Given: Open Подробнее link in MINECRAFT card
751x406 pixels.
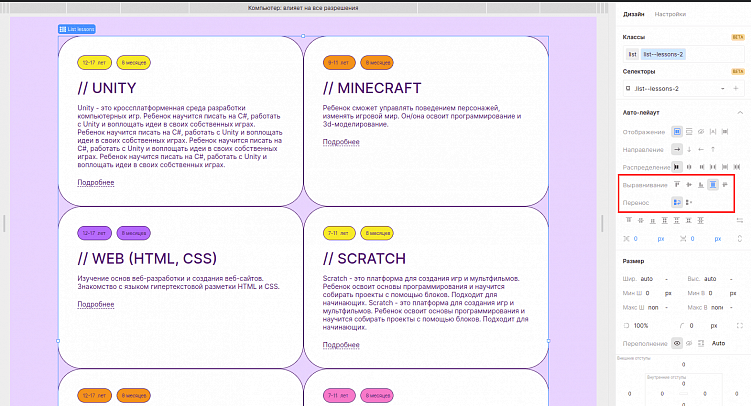Looking at the screenshot, I should [341, 142].
